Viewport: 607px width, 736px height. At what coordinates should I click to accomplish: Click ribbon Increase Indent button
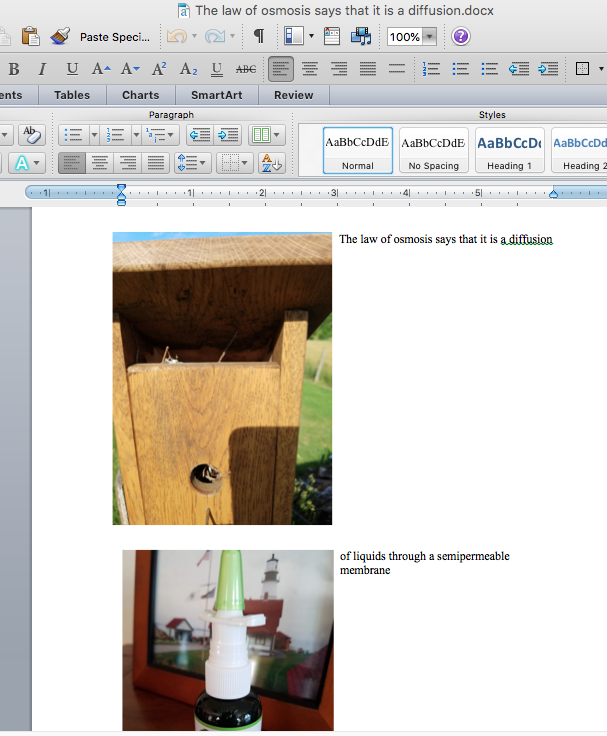(x=228, y=135)
